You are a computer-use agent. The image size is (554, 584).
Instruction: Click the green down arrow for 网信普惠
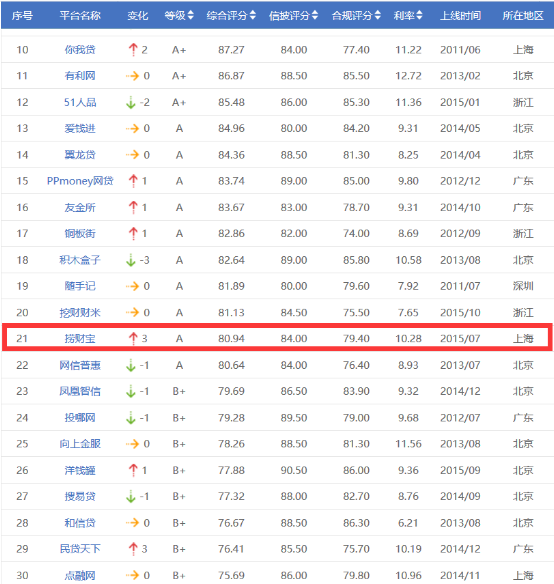[131, 365]
